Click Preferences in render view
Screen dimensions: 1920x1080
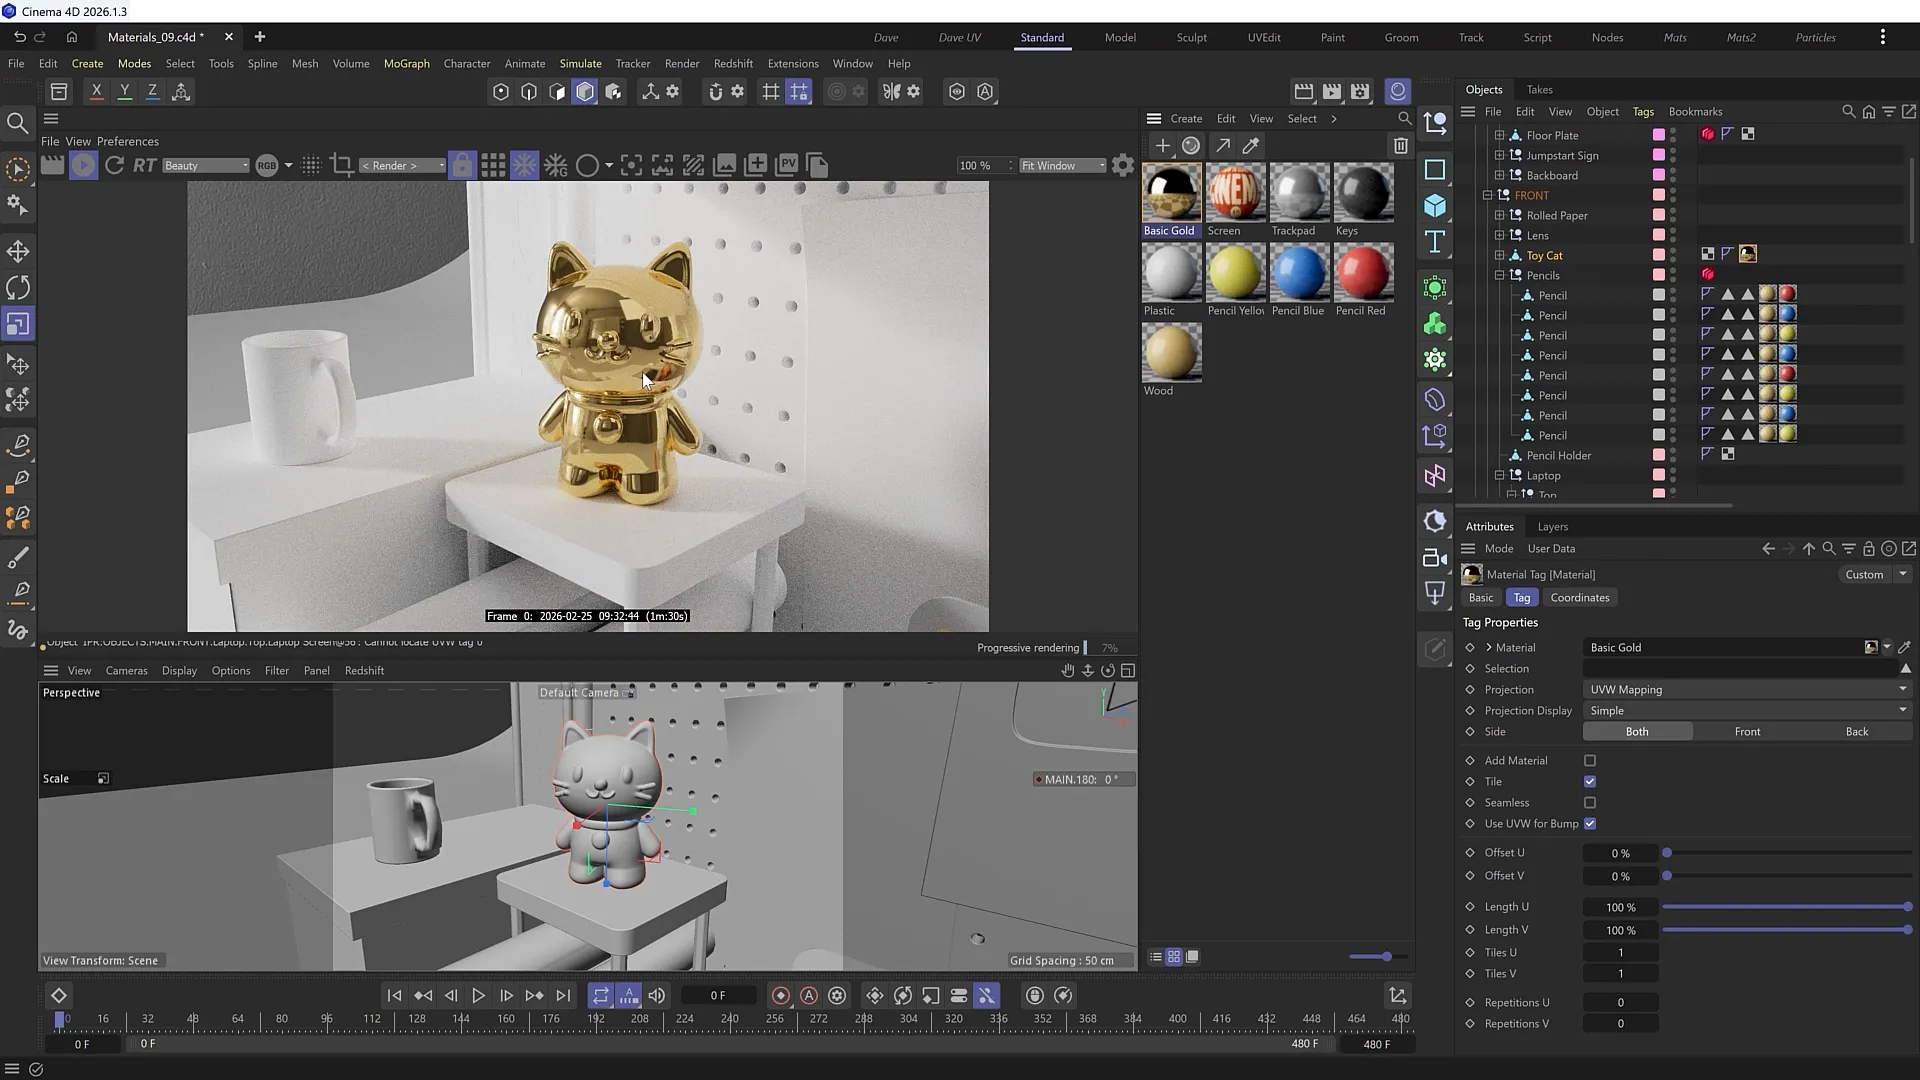click(x=127, y=142)
